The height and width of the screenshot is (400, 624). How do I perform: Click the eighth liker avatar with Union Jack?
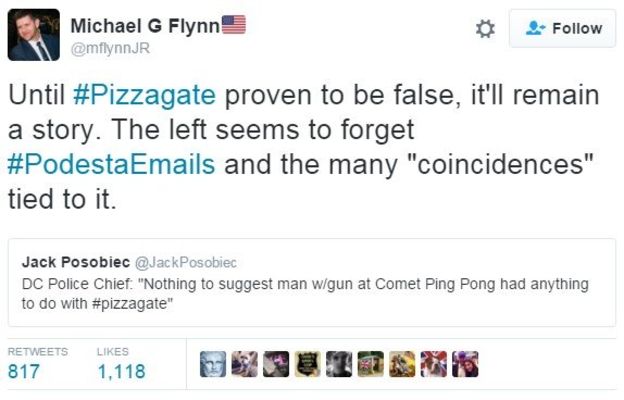pyautogui.click(x=434, y=365)
